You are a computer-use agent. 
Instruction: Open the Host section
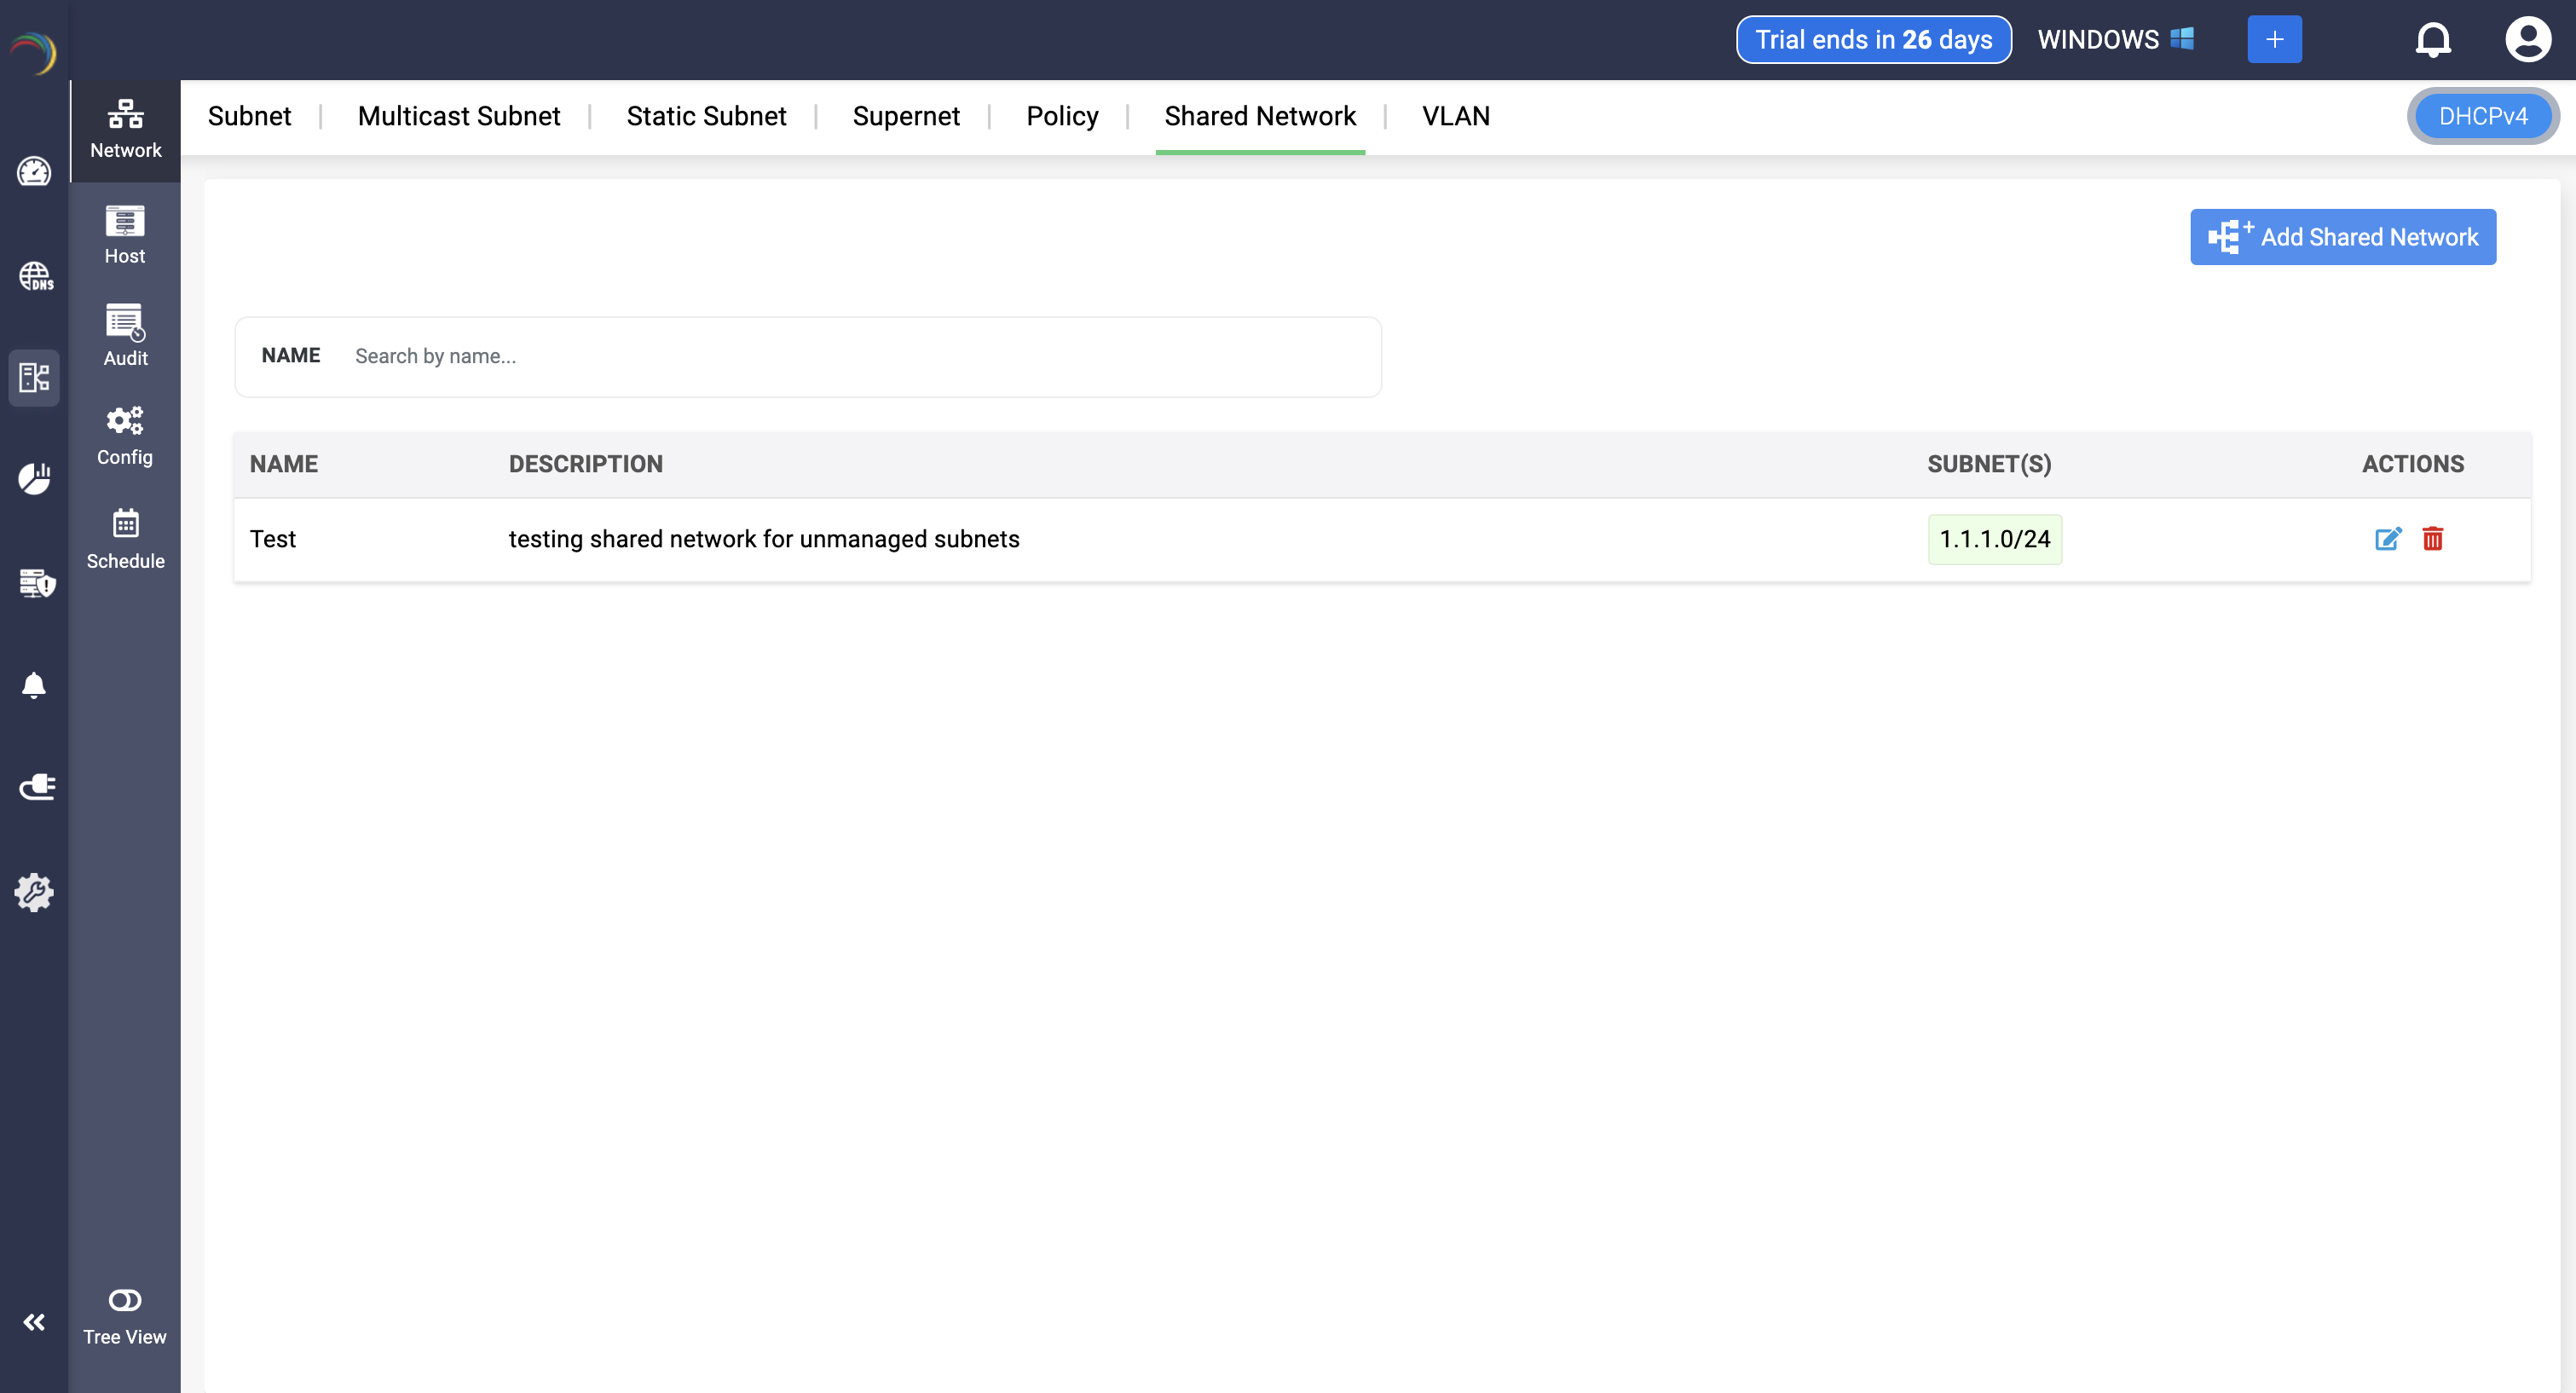pyautogui.click(x=125, y=234)
